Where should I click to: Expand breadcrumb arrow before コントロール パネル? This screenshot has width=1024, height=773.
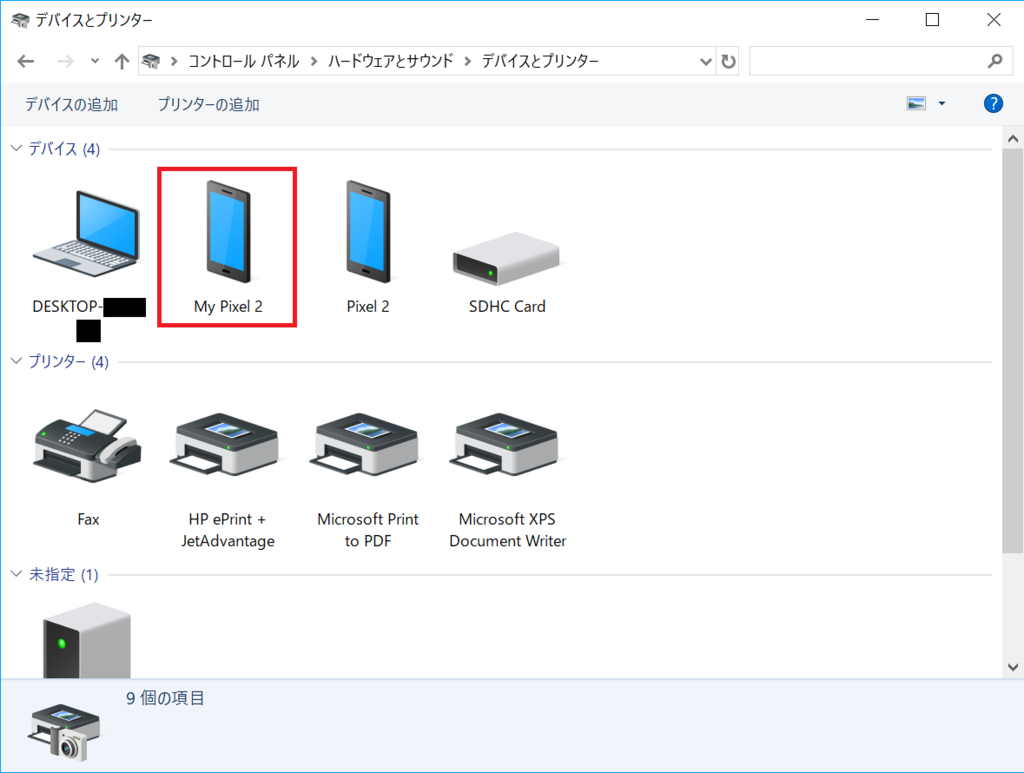(174, 61)
